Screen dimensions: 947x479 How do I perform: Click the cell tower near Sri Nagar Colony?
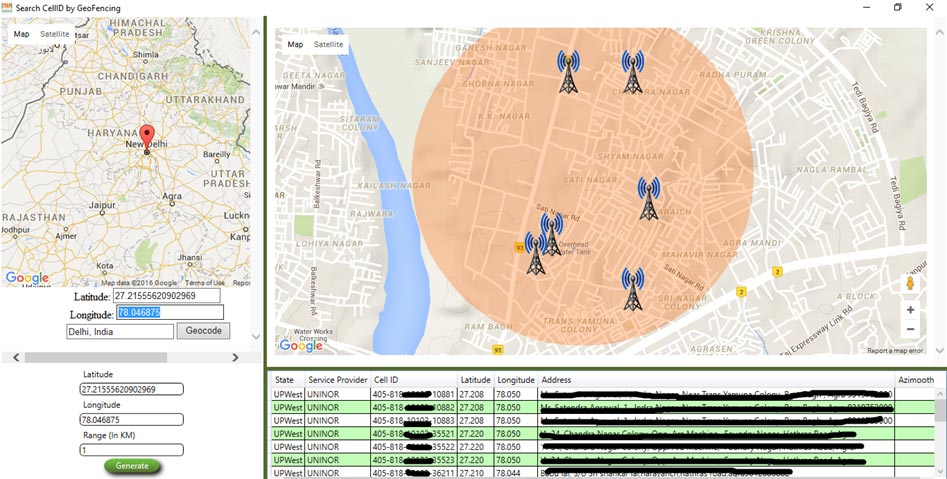click(632, 289)
